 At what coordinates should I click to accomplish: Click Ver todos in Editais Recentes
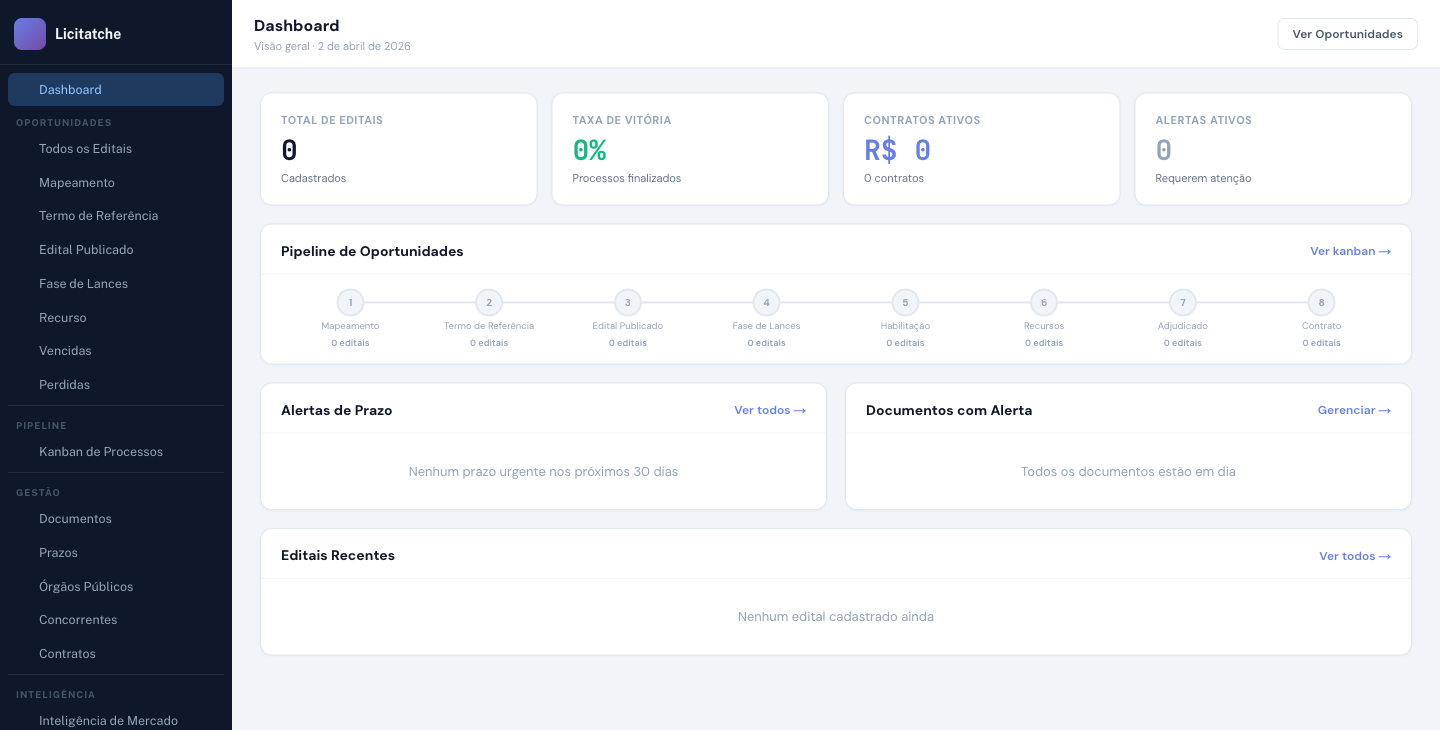pos(1354,556)
